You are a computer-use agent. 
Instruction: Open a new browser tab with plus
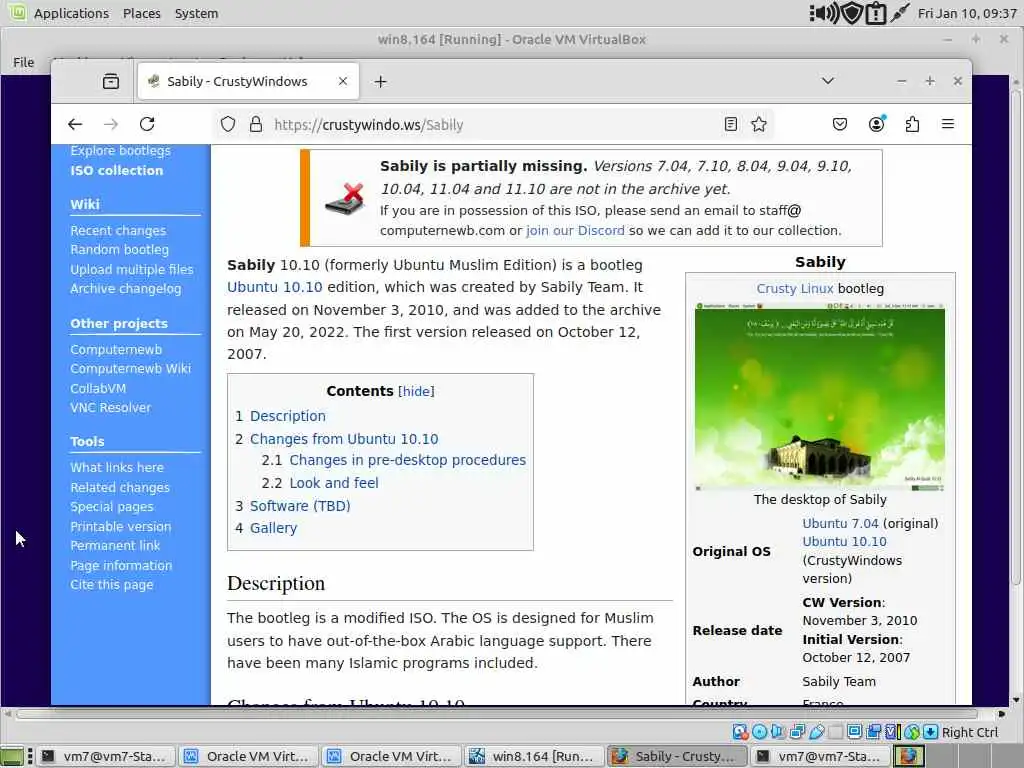point(381,82)
